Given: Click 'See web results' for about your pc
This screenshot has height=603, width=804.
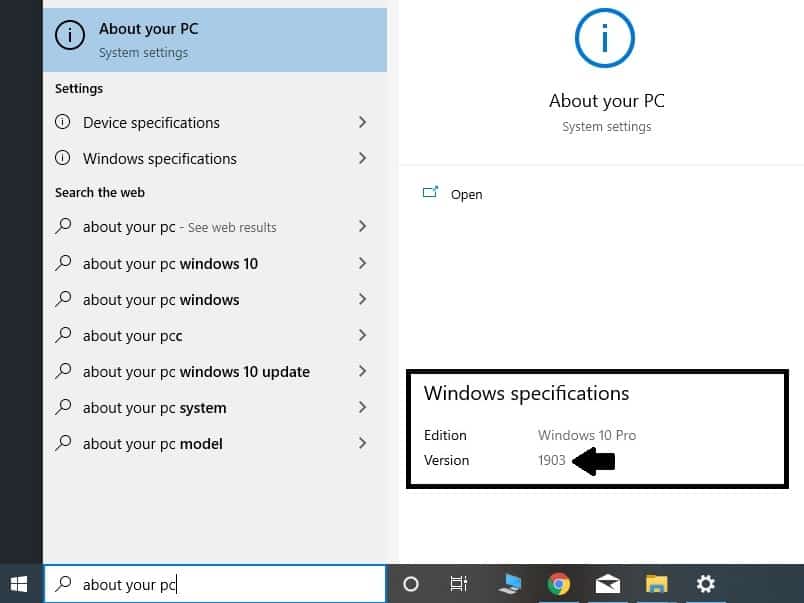Looking at the screenshot, I should [232, 227].
